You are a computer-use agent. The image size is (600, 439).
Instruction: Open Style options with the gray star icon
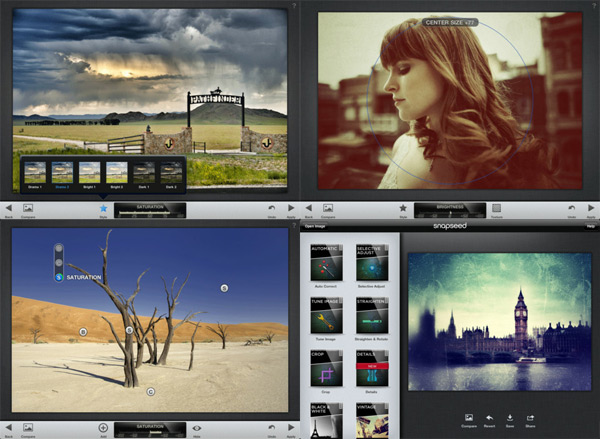[x=403, y=208]
